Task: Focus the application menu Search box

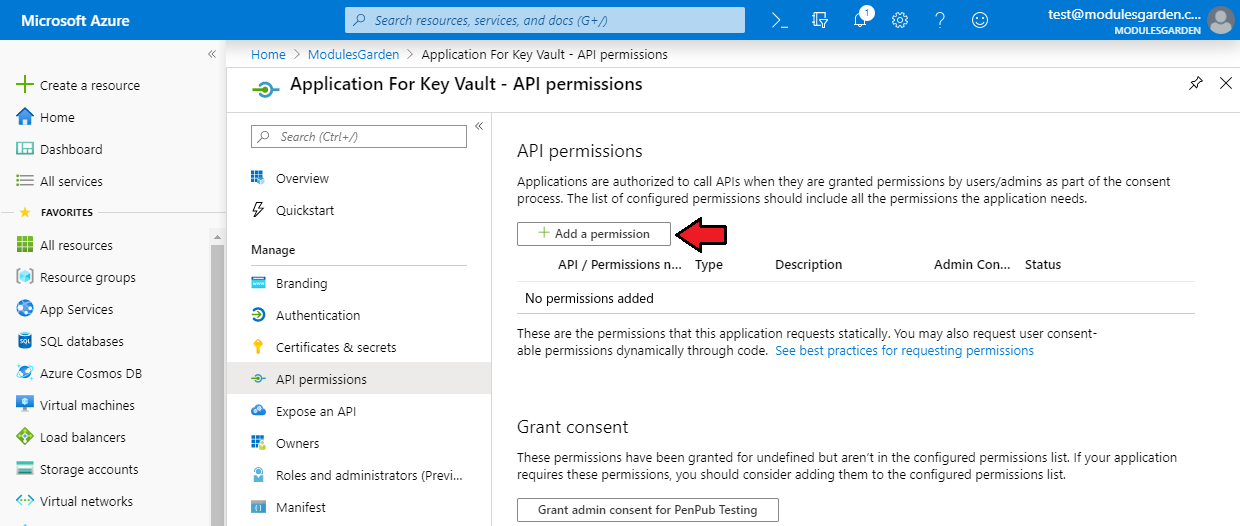Action: (359, 136)
